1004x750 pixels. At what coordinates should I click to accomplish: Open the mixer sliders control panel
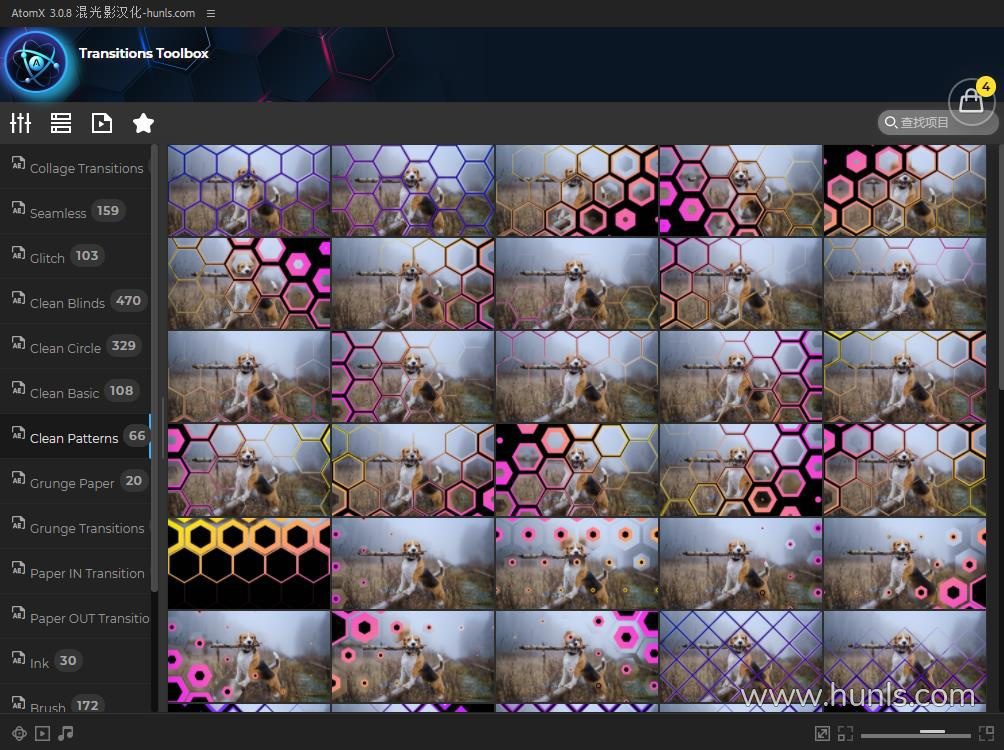[21, 123]
